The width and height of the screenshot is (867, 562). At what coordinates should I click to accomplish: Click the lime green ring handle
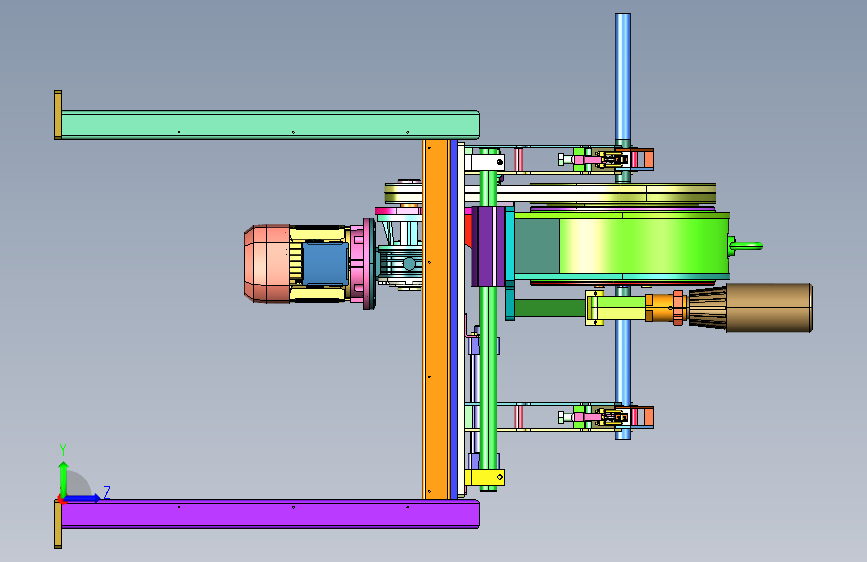pyautogui.click(x=746, y=246)
